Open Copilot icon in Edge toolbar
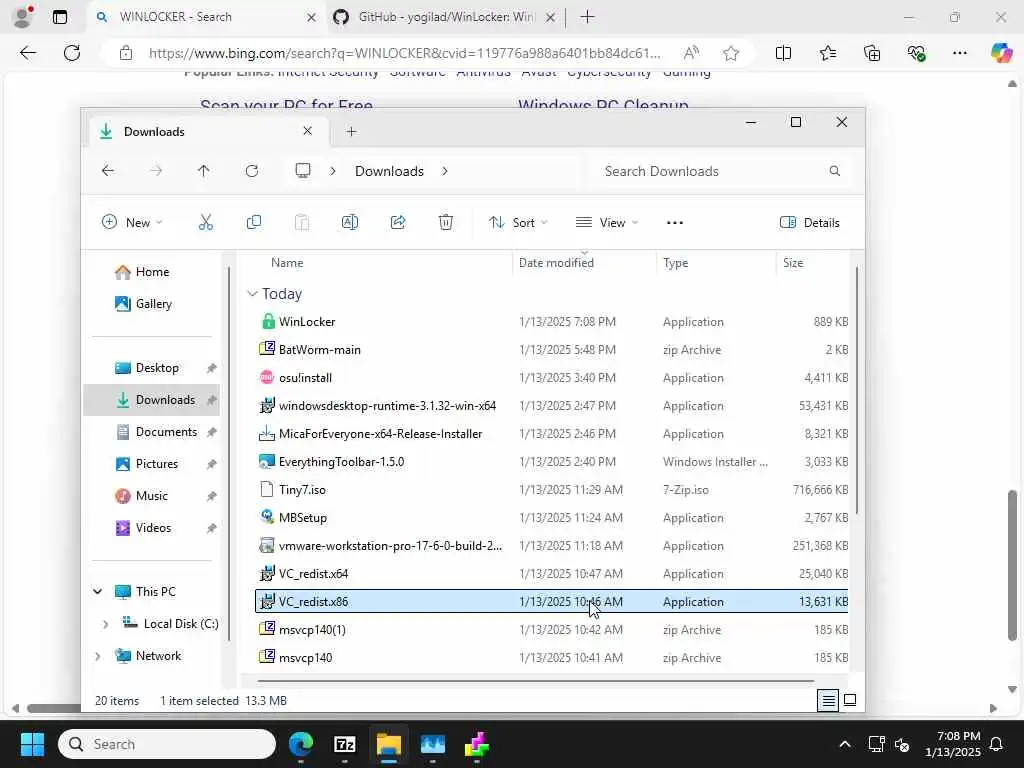 pos(1001,53)
